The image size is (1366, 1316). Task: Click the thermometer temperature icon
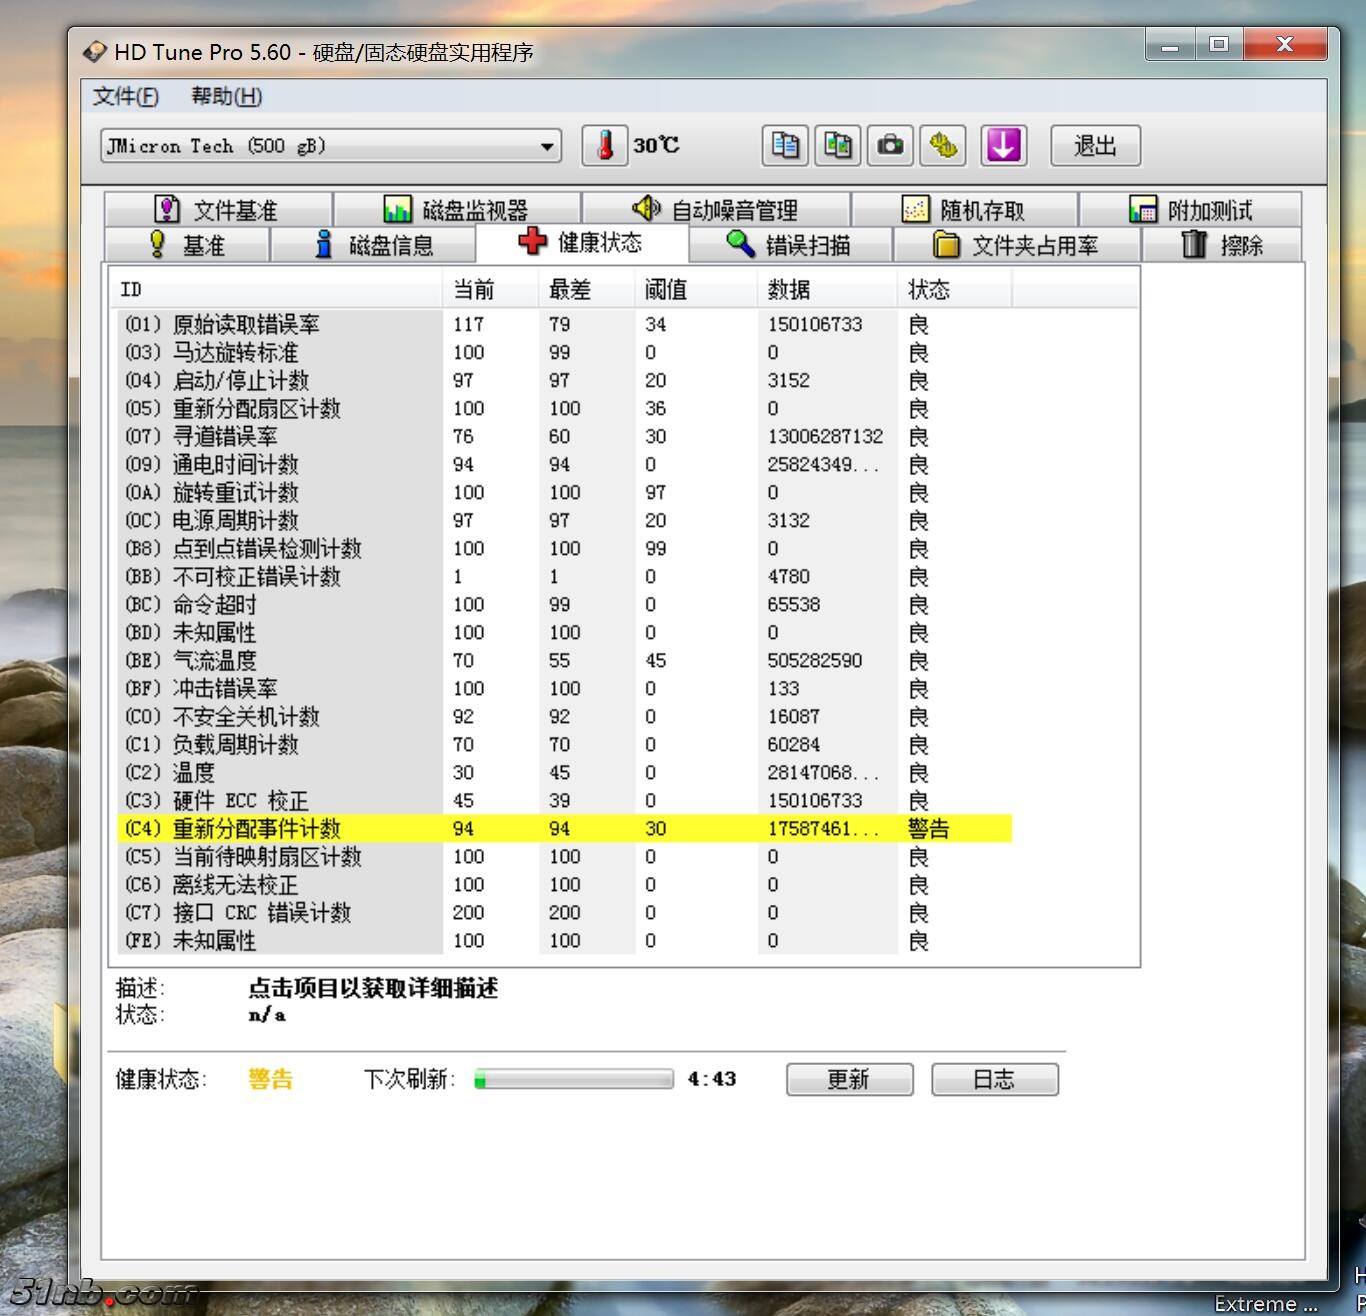[x=605, y=146]
